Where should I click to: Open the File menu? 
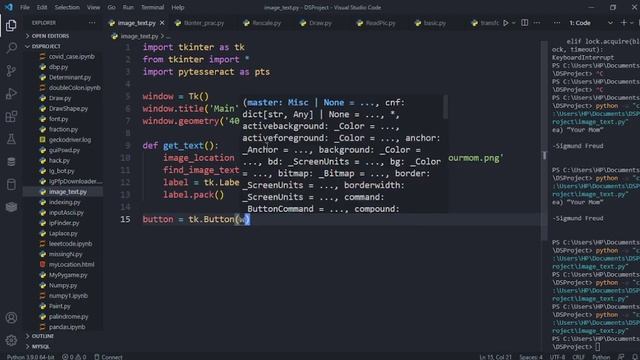(x=24, y=7)
